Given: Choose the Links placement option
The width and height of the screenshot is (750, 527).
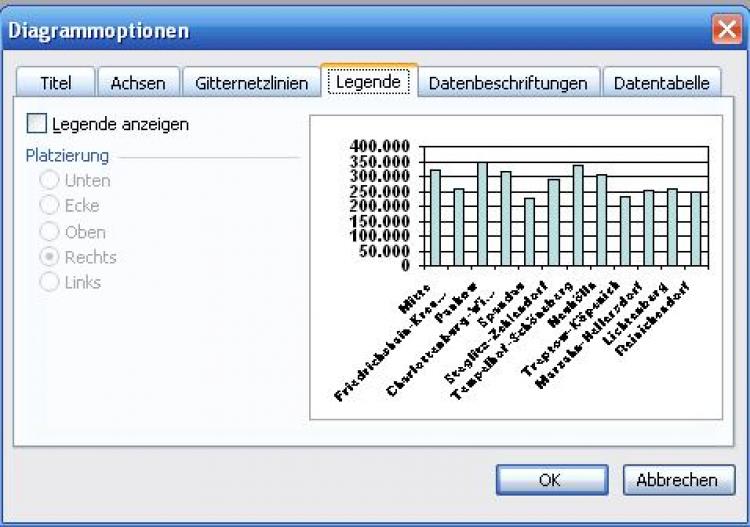Looking at the screenshot, I should click(49, 283).
